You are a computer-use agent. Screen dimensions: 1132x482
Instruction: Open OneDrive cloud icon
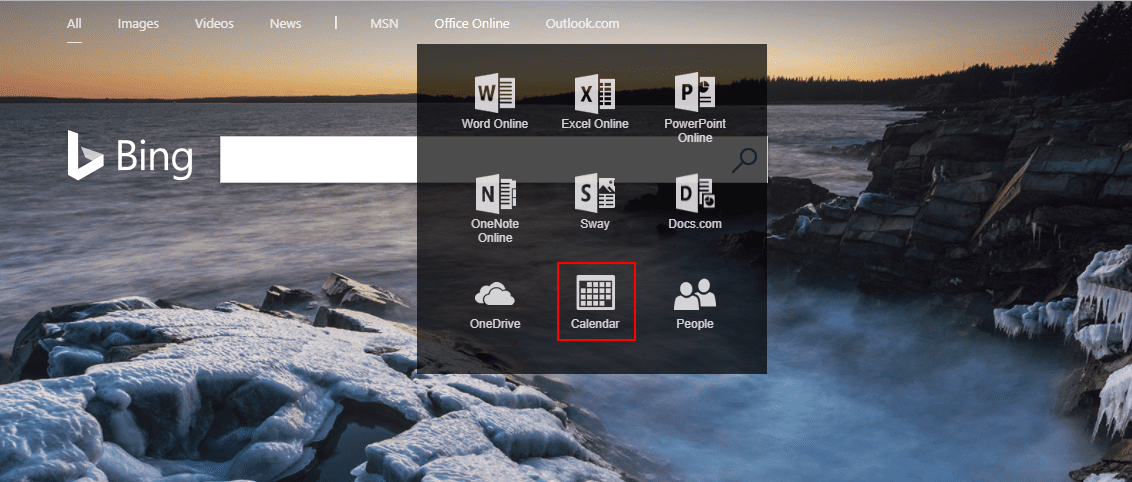point(495,294)
